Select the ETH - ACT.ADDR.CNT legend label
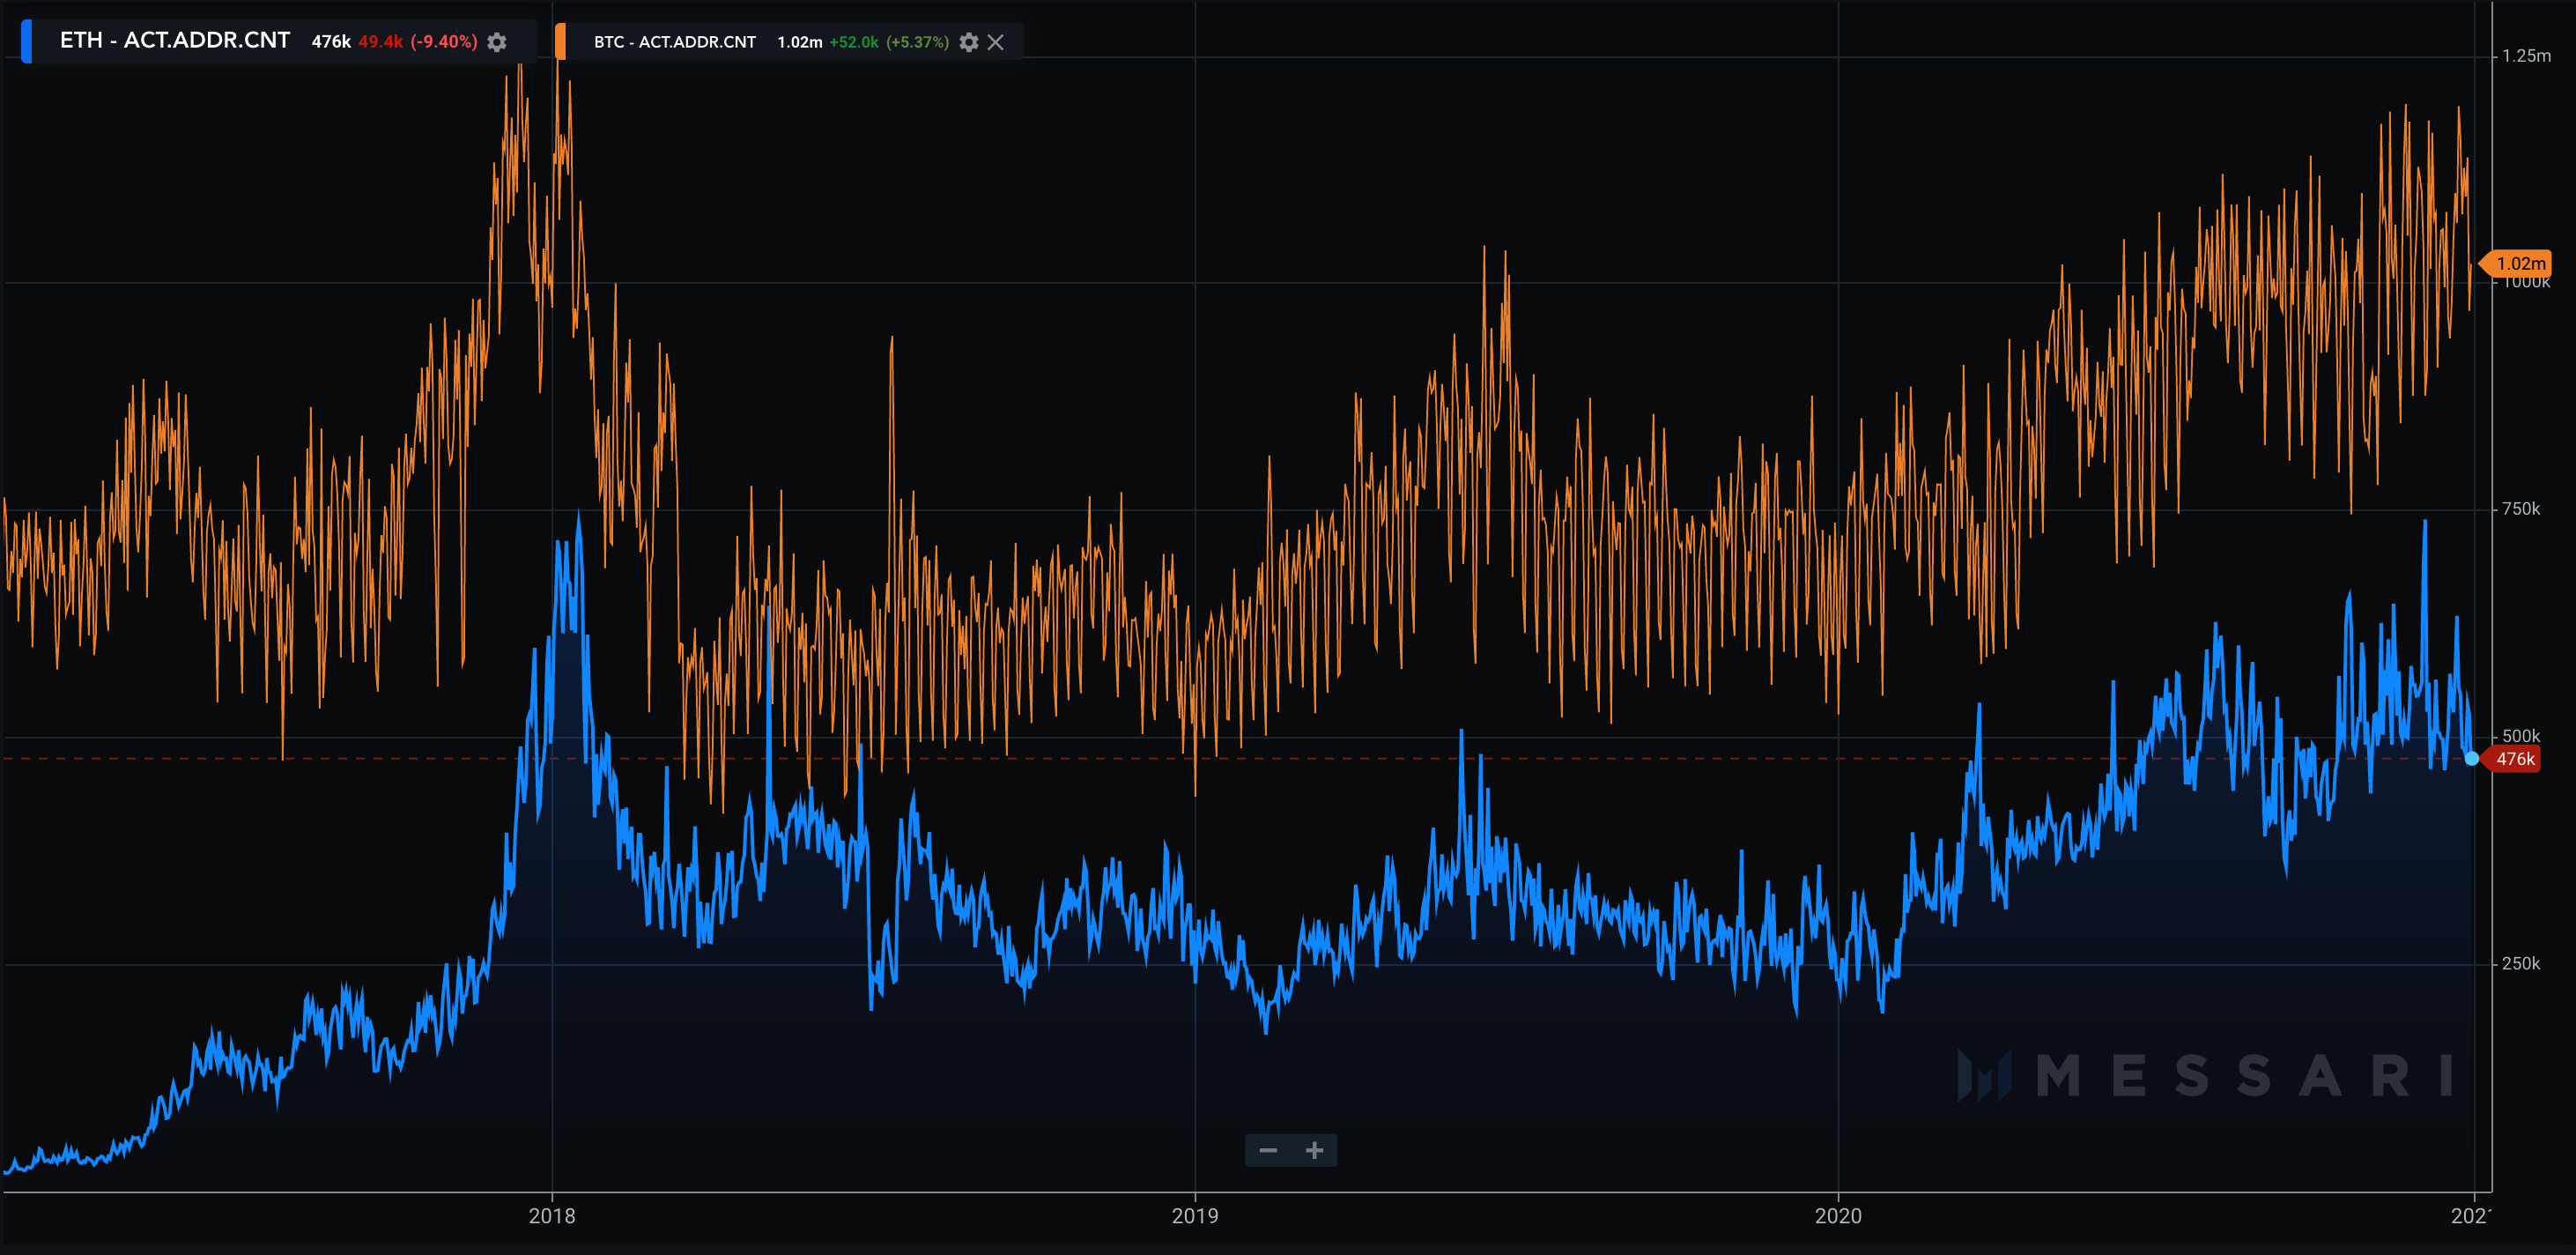This screenshot has width=2576, height=1255. click(x=175, y=40)
